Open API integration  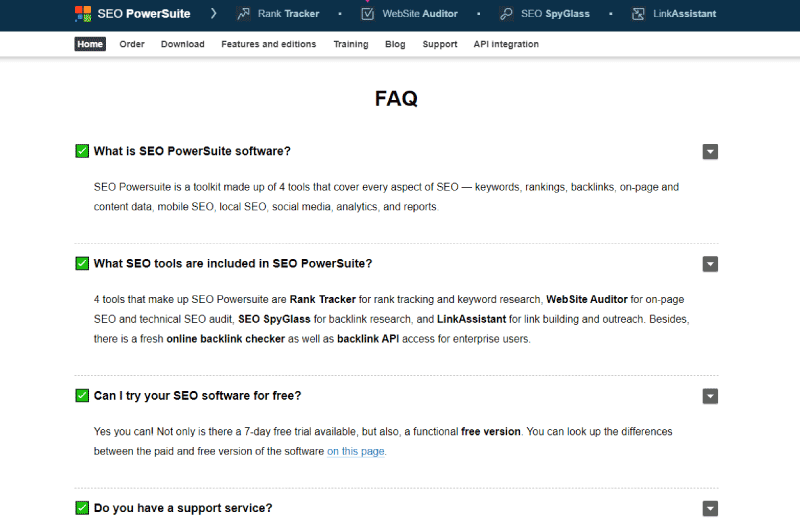(x=506, y=44)
